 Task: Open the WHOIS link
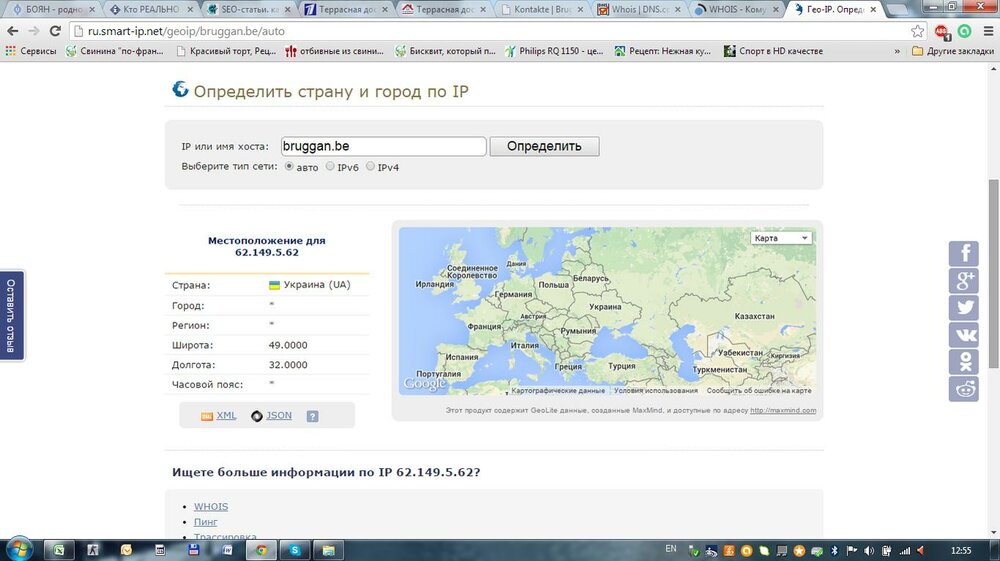211,506
